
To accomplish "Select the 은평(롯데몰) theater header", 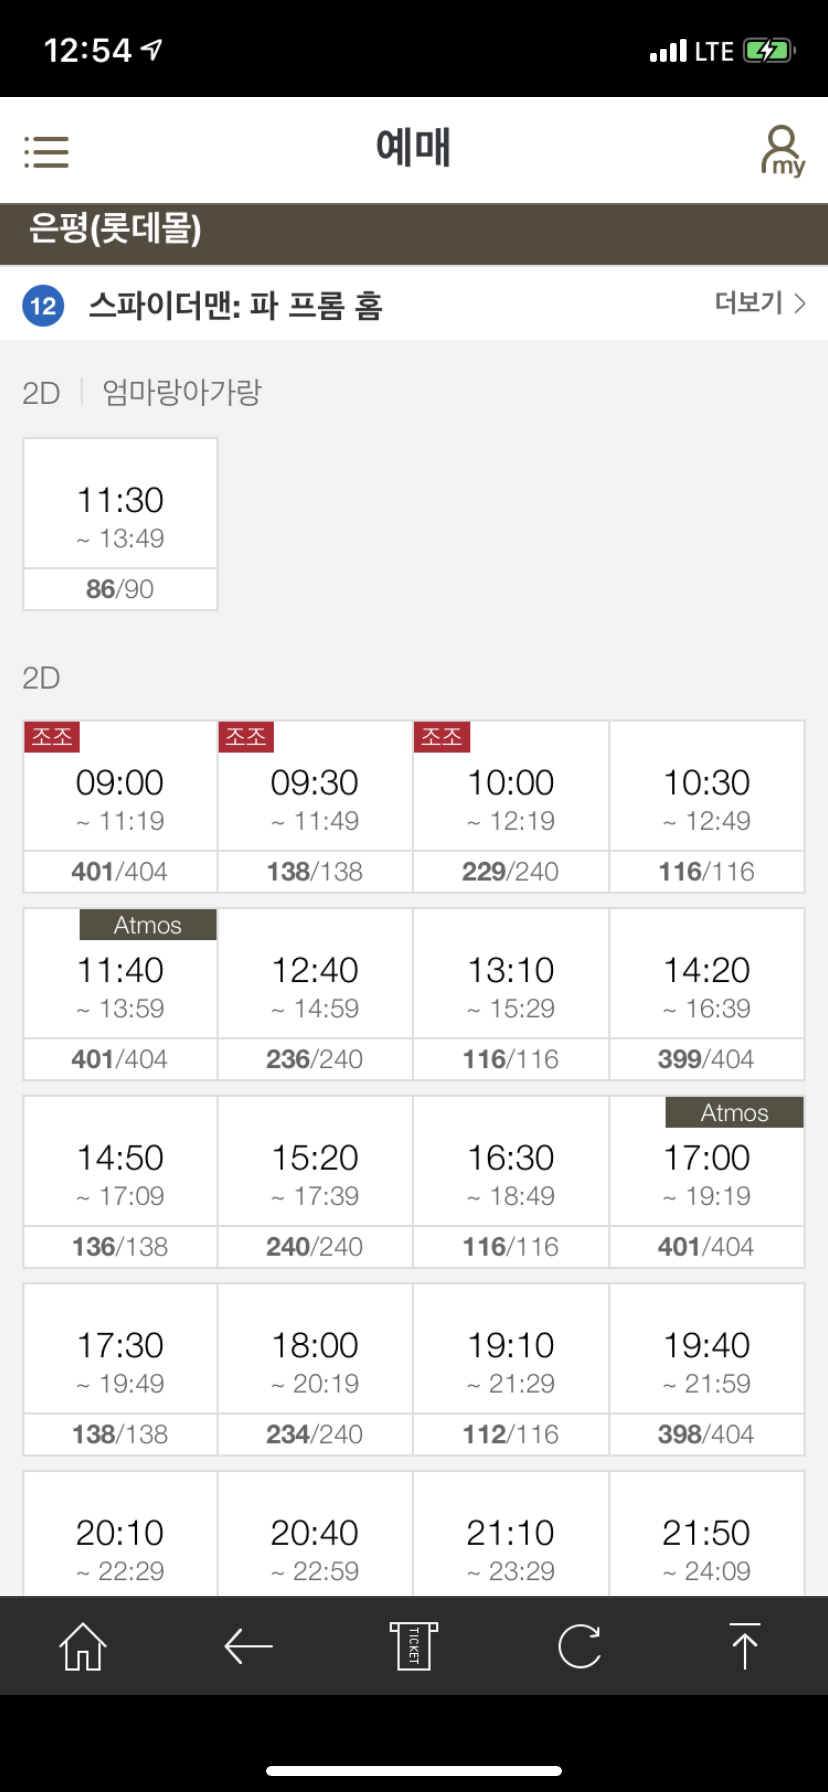I will pos(116,229).
